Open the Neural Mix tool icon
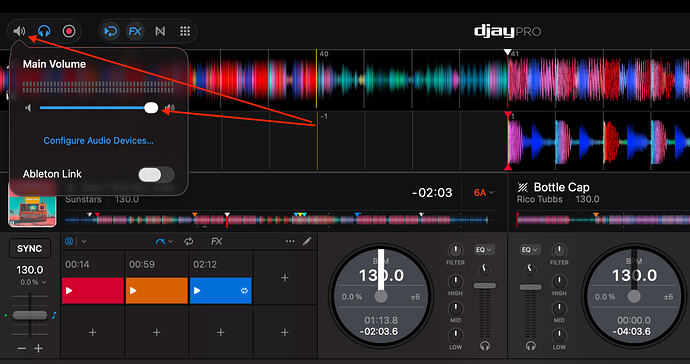This screenshot has height=364, width=690. coord(160,31)
